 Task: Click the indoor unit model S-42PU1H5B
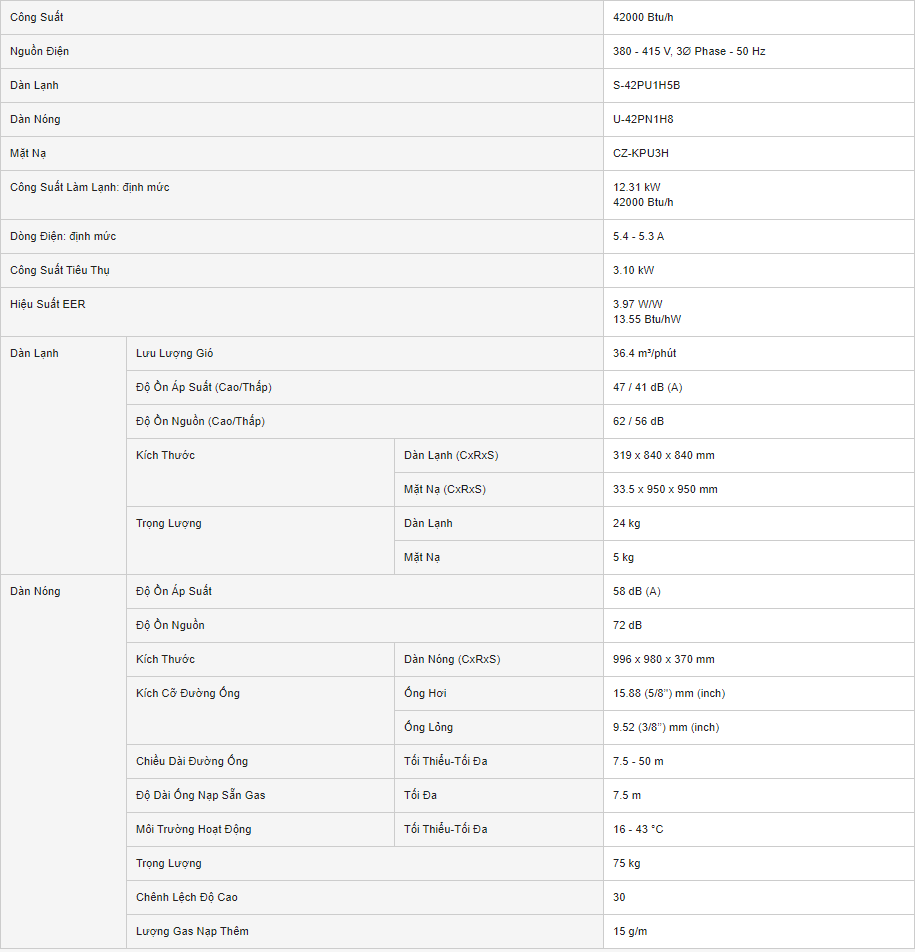click(x=646, y=85)
